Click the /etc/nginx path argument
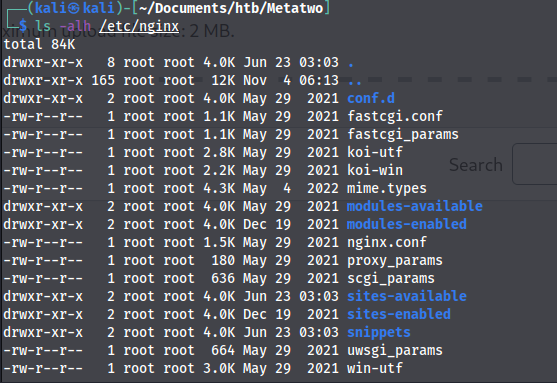 coord(139,26)
